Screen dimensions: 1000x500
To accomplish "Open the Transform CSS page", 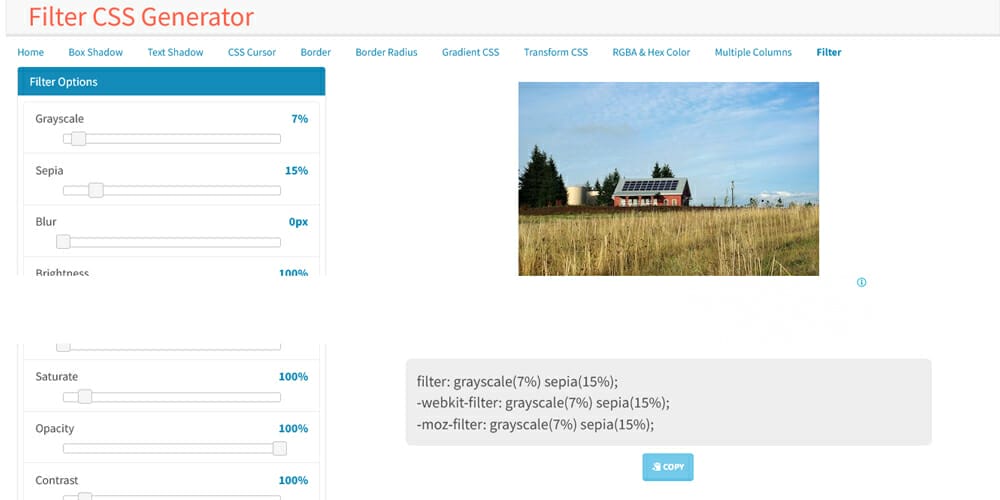I will click(x=556, y=52).
